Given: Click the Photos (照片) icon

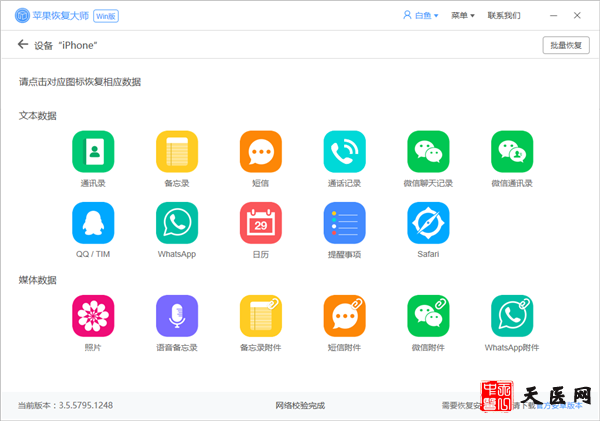Looking at the screenshot, I should click(93, 316).
